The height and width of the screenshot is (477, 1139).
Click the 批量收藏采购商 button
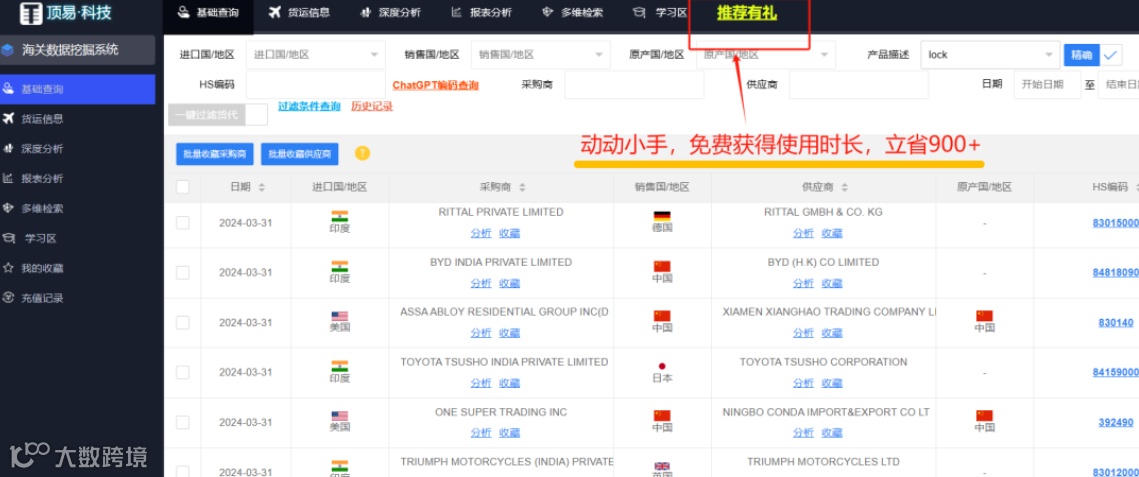[x=216, y=154]
